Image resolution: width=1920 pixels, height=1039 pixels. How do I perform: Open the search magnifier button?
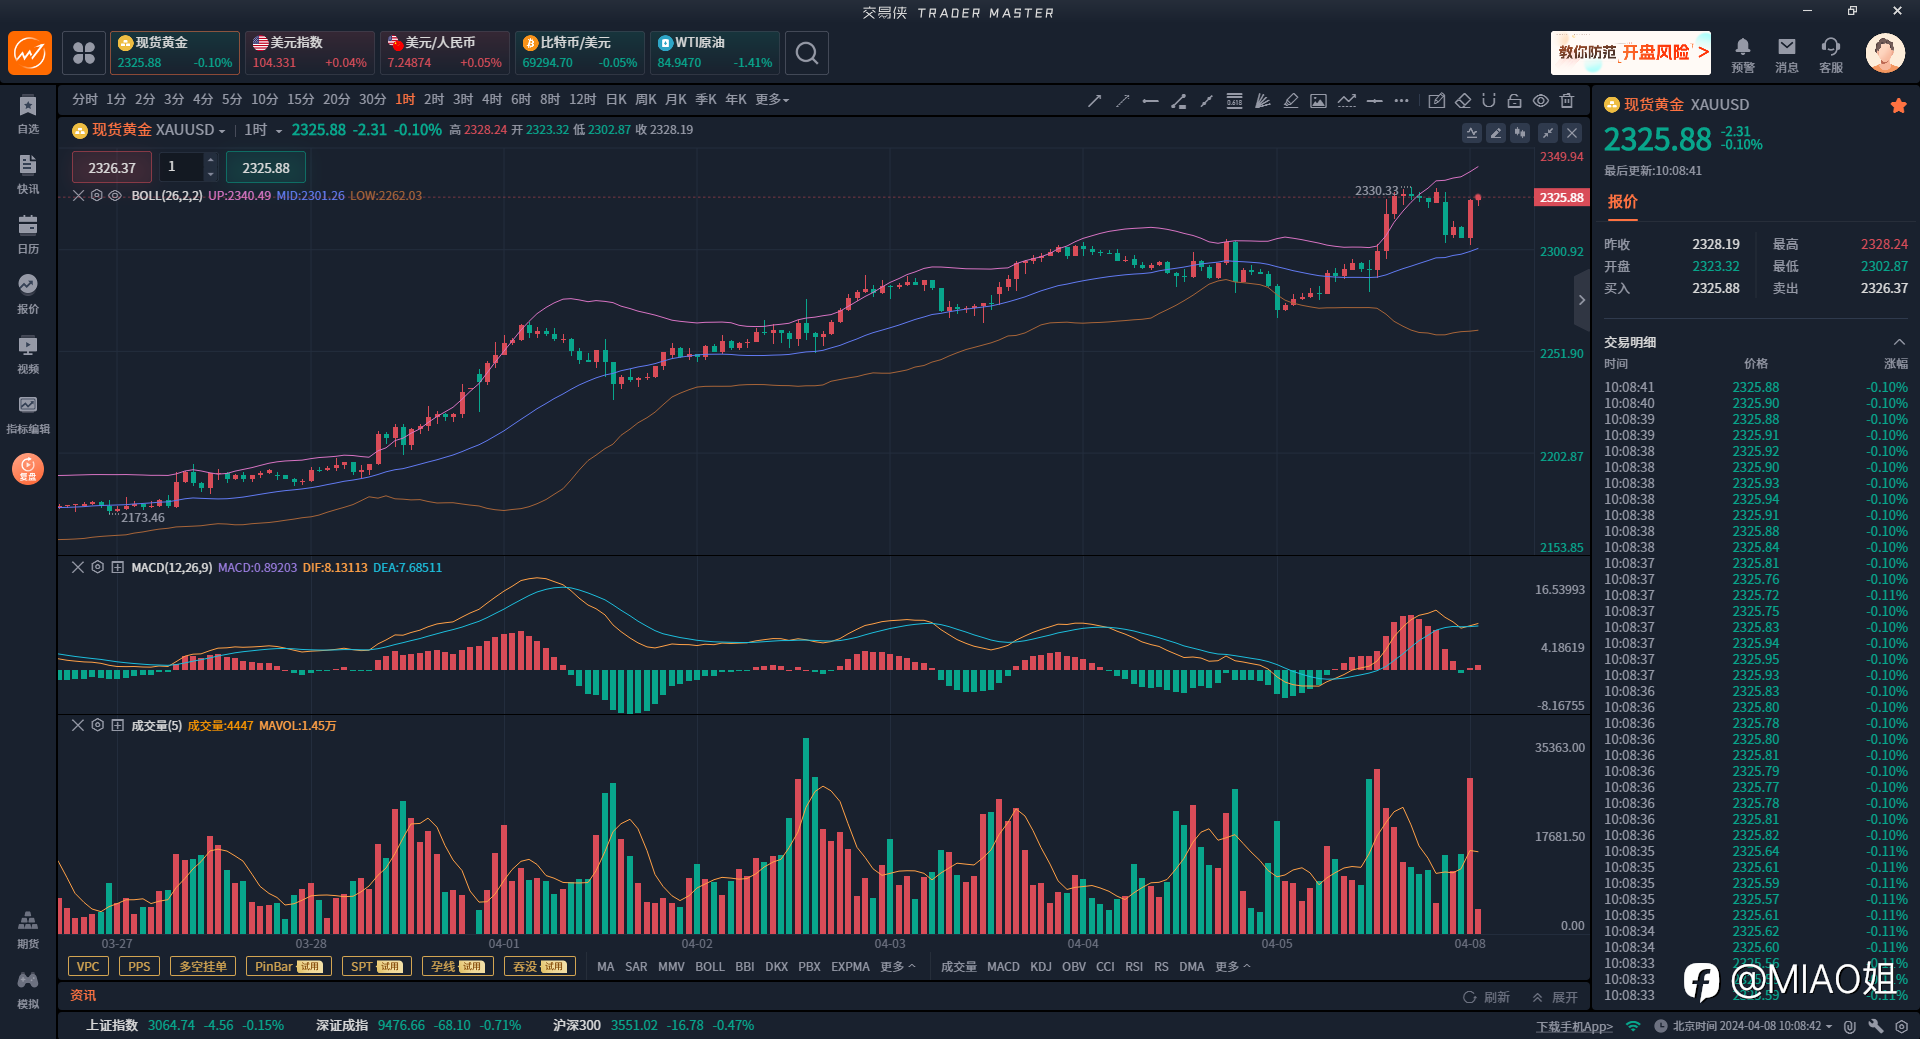pos(807,53)
